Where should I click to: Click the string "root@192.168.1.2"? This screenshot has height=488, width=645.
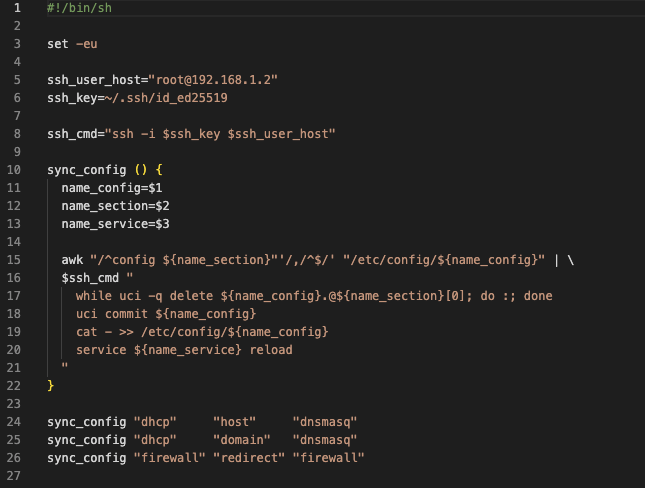tap(213, 80)
